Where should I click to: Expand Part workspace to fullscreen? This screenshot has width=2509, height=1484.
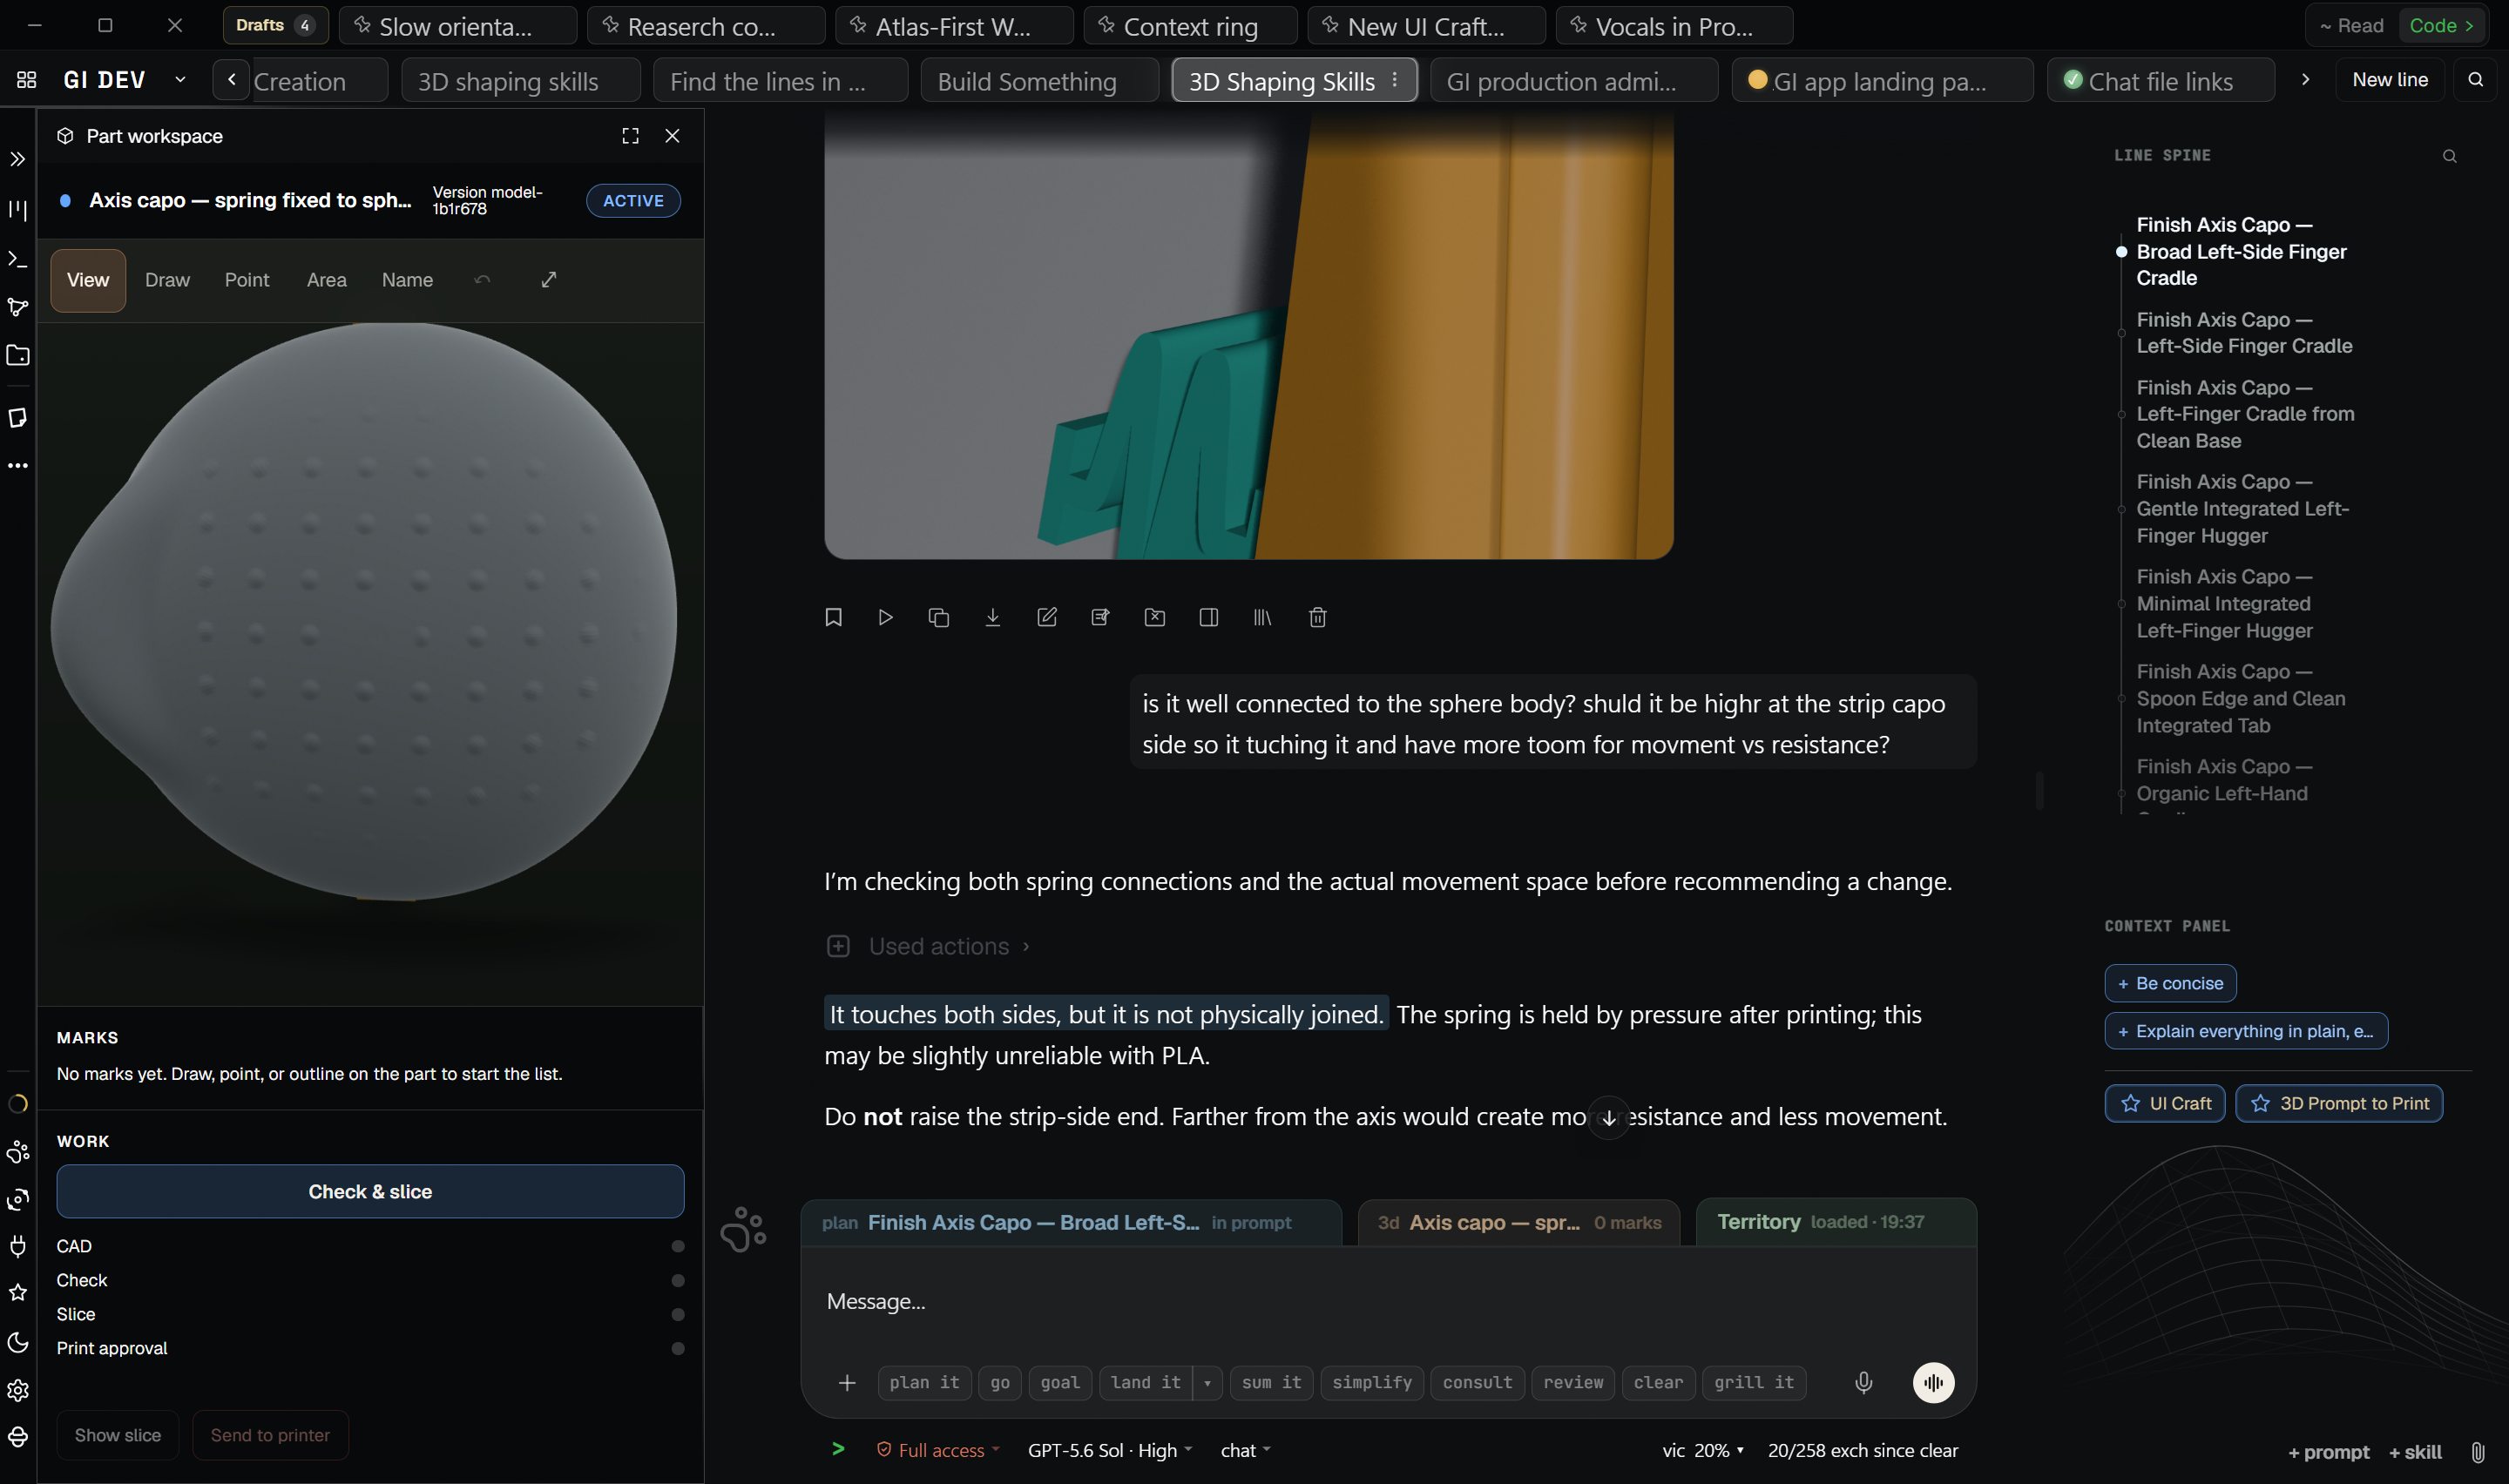(x=630, y=136)
